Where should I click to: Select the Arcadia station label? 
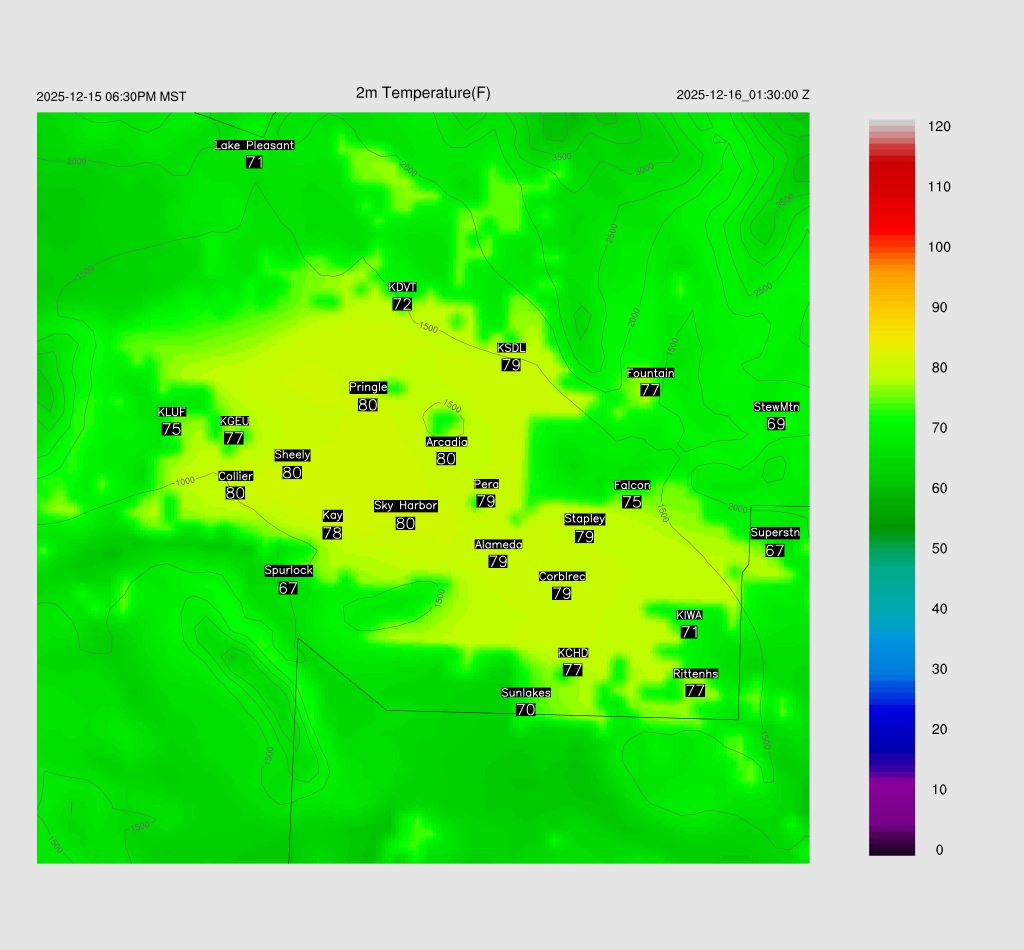click(x=446, y=442)
